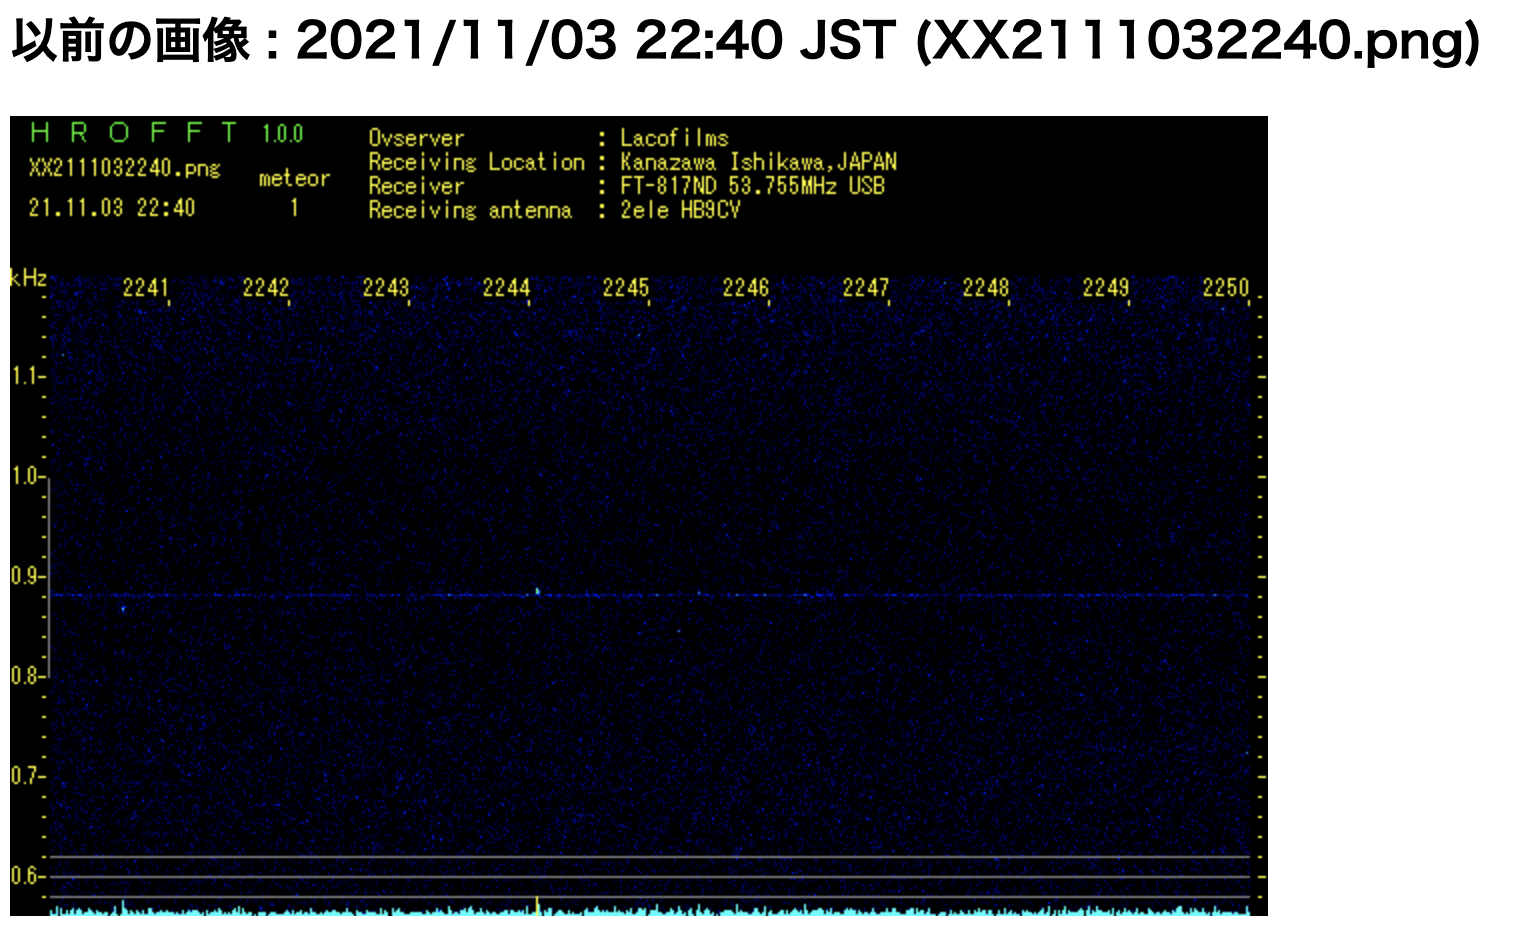The image size is (1518, 928).
Task: Select time axis marker '2246'
Action: [746, 288]
